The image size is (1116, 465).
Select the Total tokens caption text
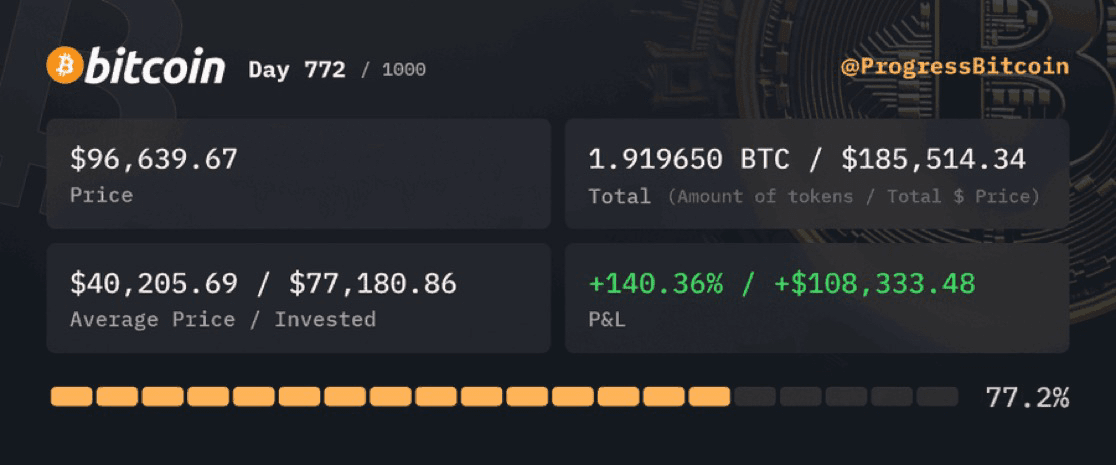tap(814, 197)
